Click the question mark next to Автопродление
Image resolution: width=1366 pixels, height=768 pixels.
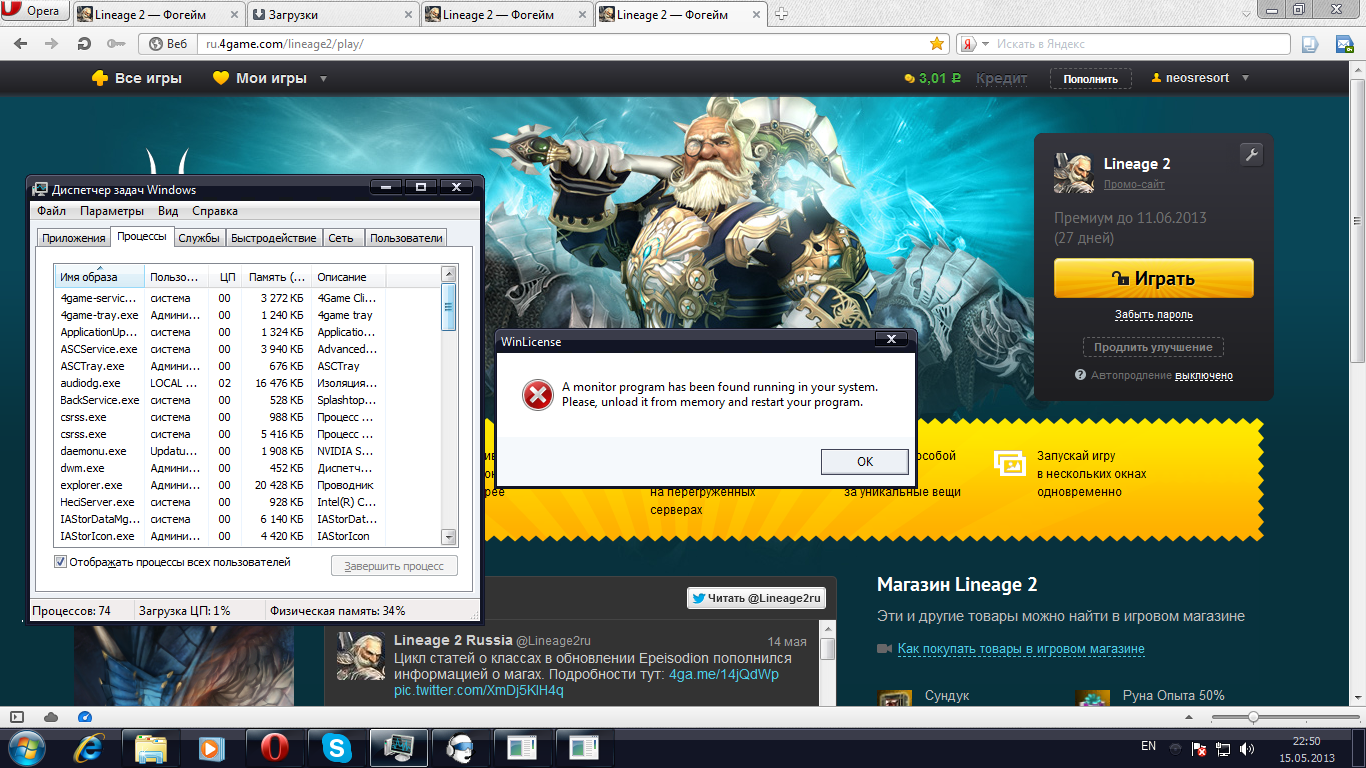(1080, 375)
